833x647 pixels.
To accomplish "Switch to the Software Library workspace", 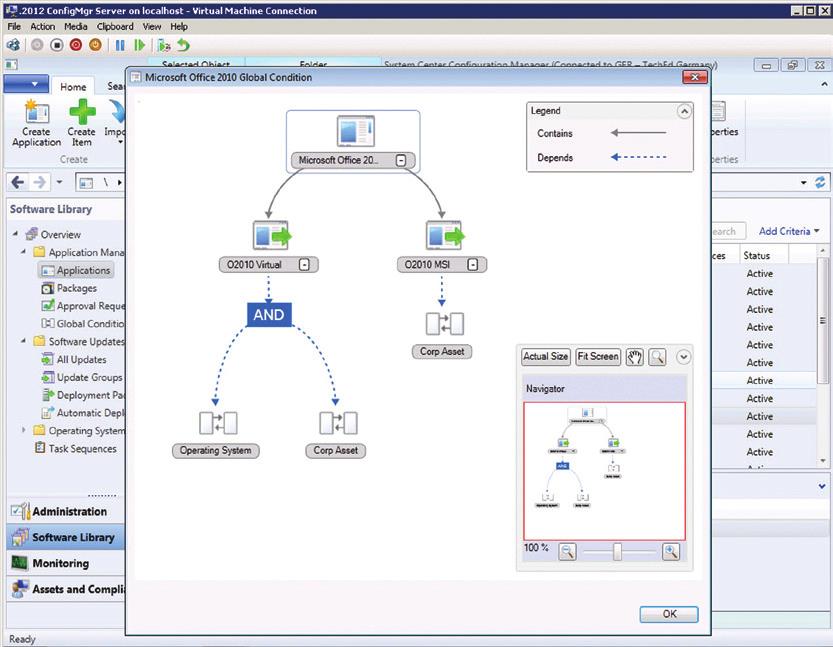I will click(x=66, y=538).
